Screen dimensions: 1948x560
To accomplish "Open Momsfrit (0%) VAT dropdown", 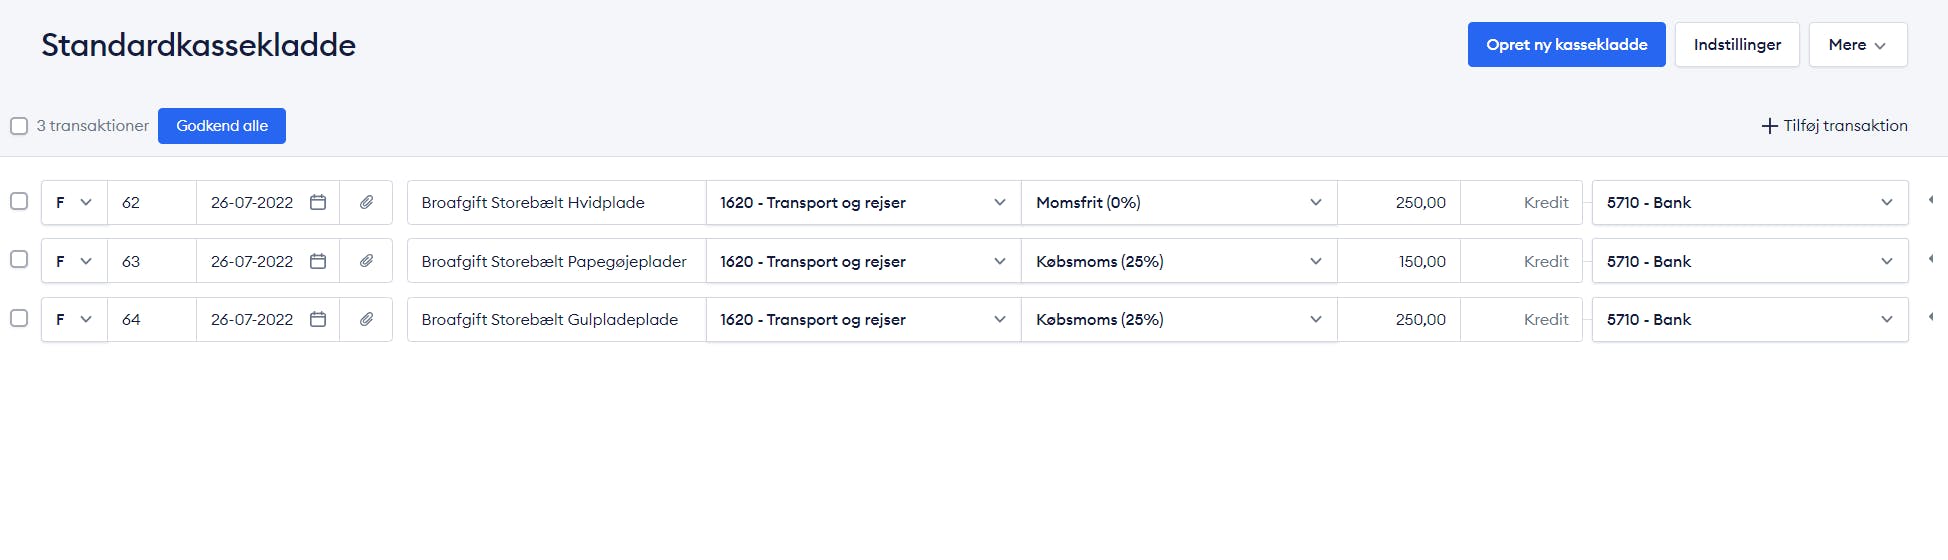I will point(1179,202).
